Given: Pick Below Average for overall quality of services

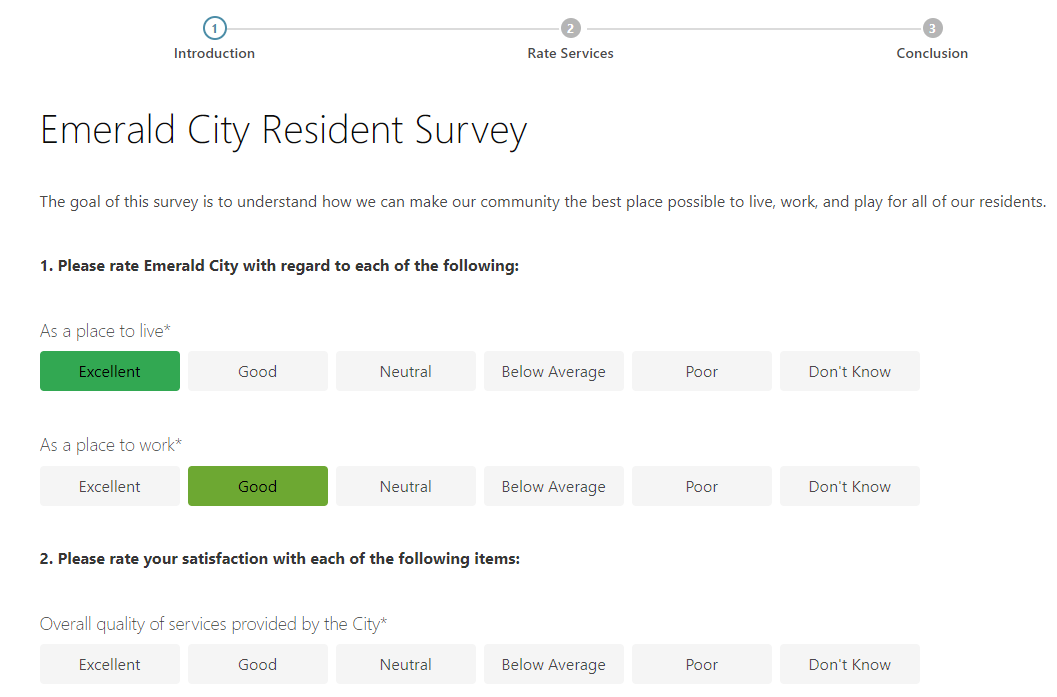Looking at the screenshot, I should coord(554,665).
